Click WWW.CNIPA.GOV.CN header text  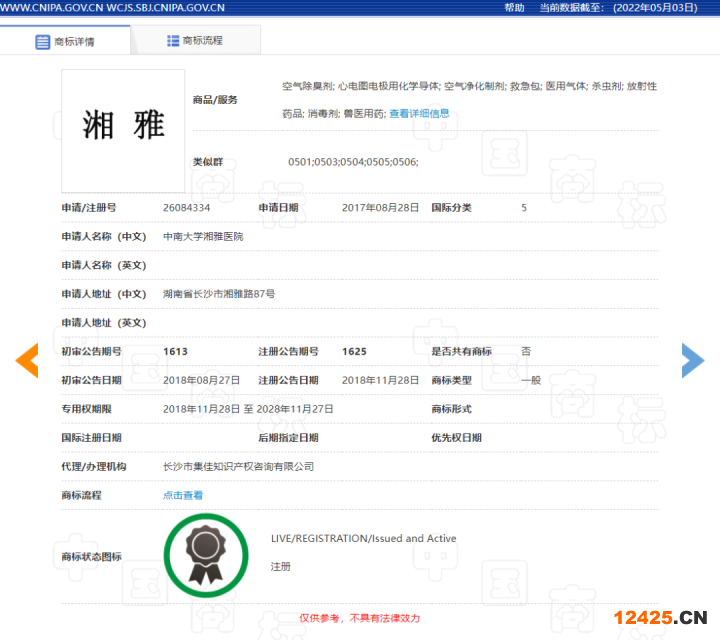[x=52, y=8]
